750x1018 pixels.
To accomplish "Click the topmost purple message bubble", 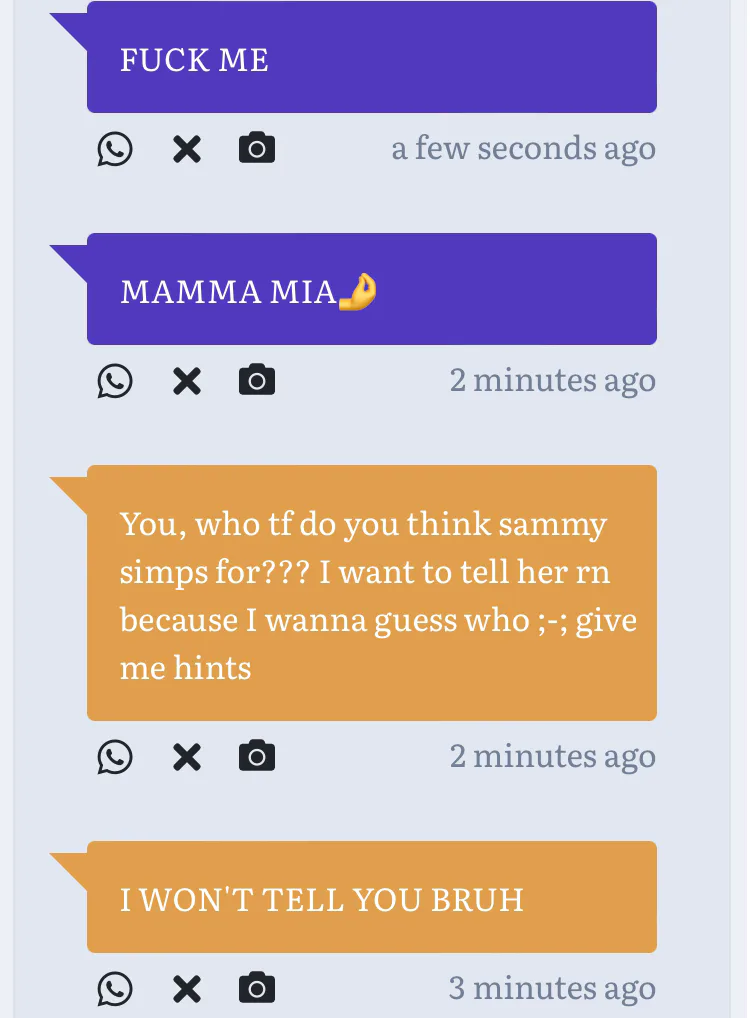I will [x=372, y=58].
